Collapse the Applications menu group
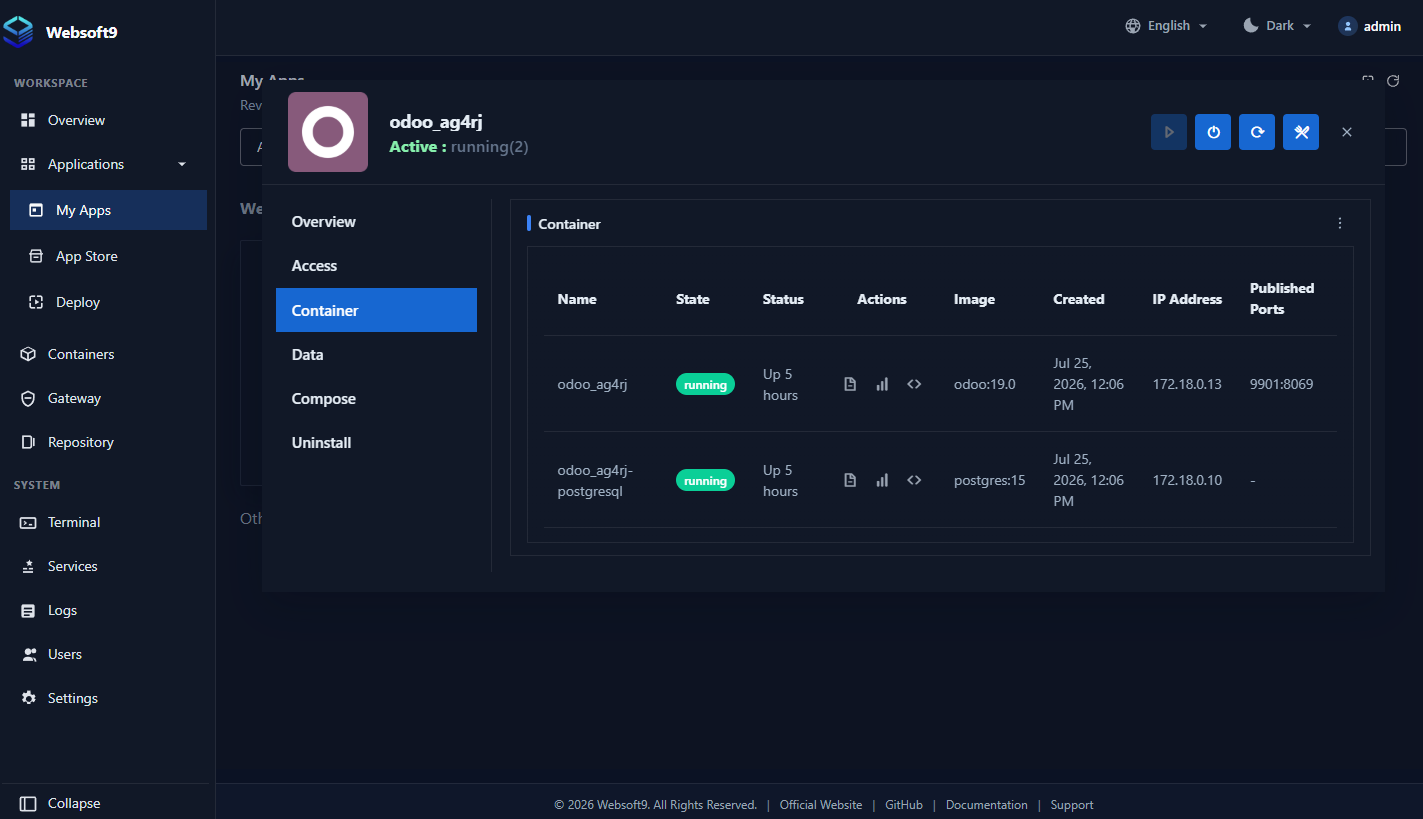Image resolution: width=1423 pixels, height=819 pixels. click(182, 164)
